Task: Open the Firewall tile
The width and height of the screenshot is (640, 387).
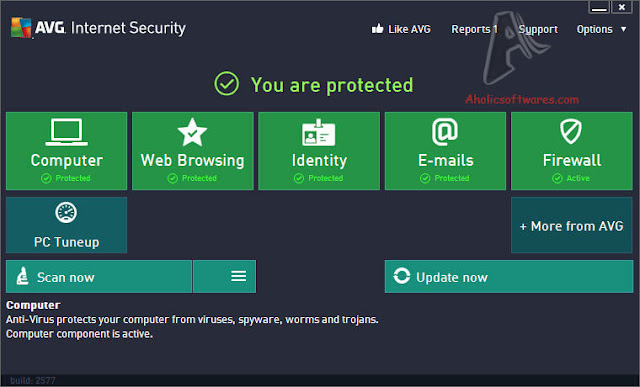Action: coord(572,151)
